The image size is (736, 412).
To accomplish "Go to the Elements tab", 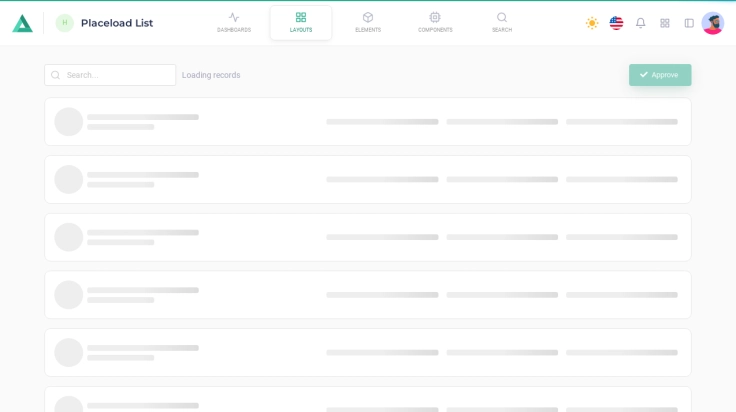I will click(x=368, y=22).
